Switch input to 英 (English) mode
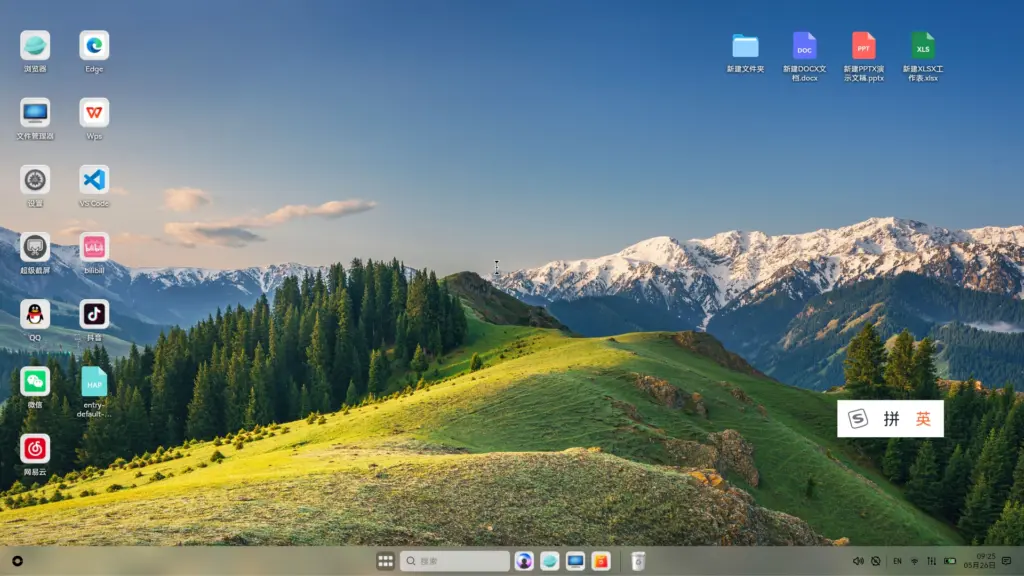Image resolution: width=1024 pixels, height=576 pixels. (x=923, y=419)
